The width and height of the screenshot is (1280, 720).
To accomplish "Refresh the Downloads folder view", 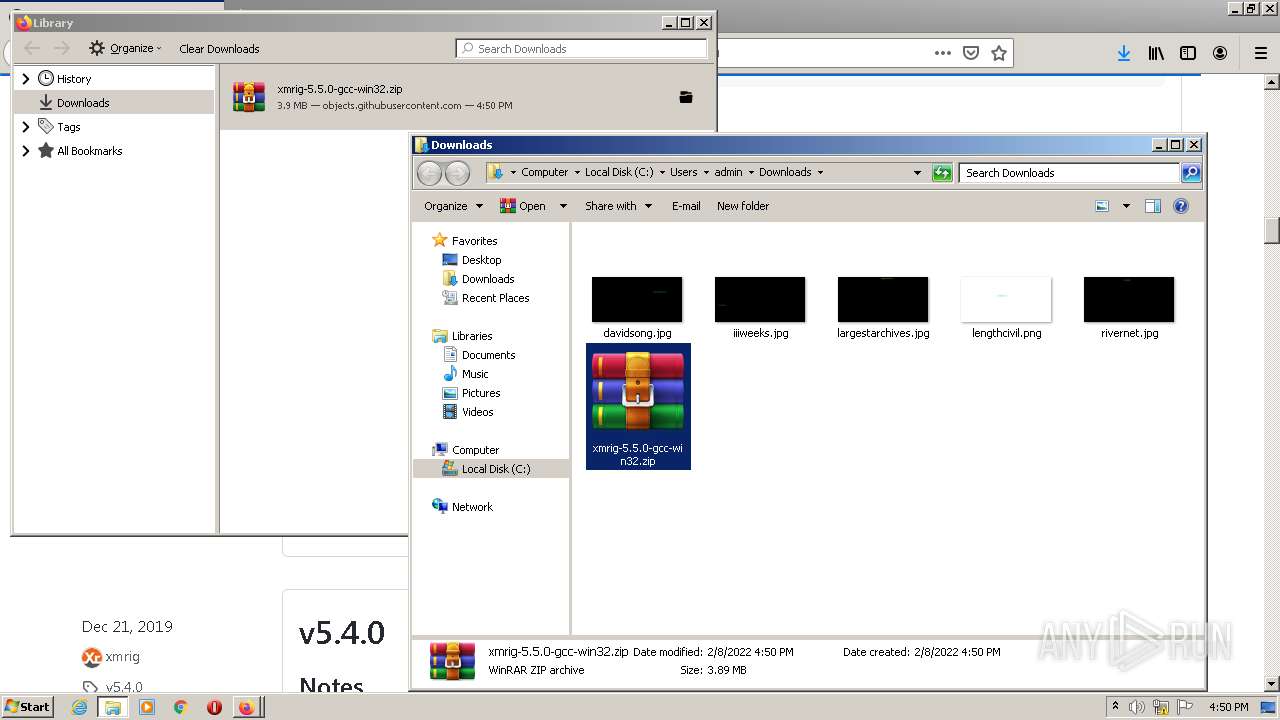I will pos(942,173).
